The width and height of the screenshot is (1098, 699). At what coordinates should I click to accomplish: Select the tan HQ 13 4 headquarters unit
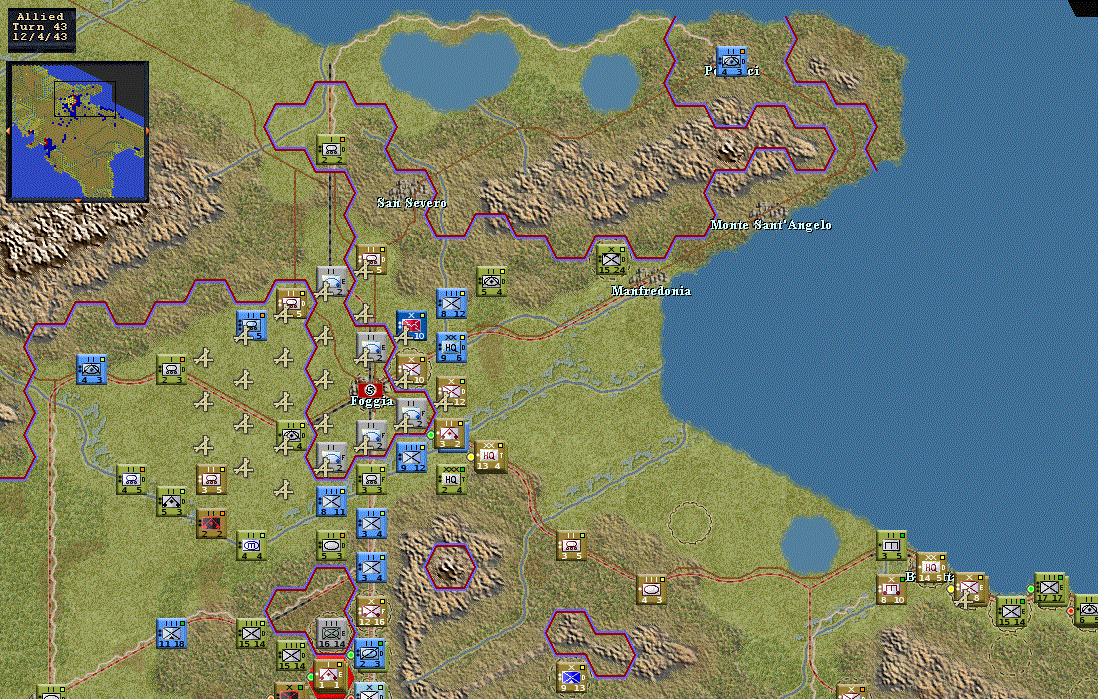pyautogui.click(x=489, y=456)
